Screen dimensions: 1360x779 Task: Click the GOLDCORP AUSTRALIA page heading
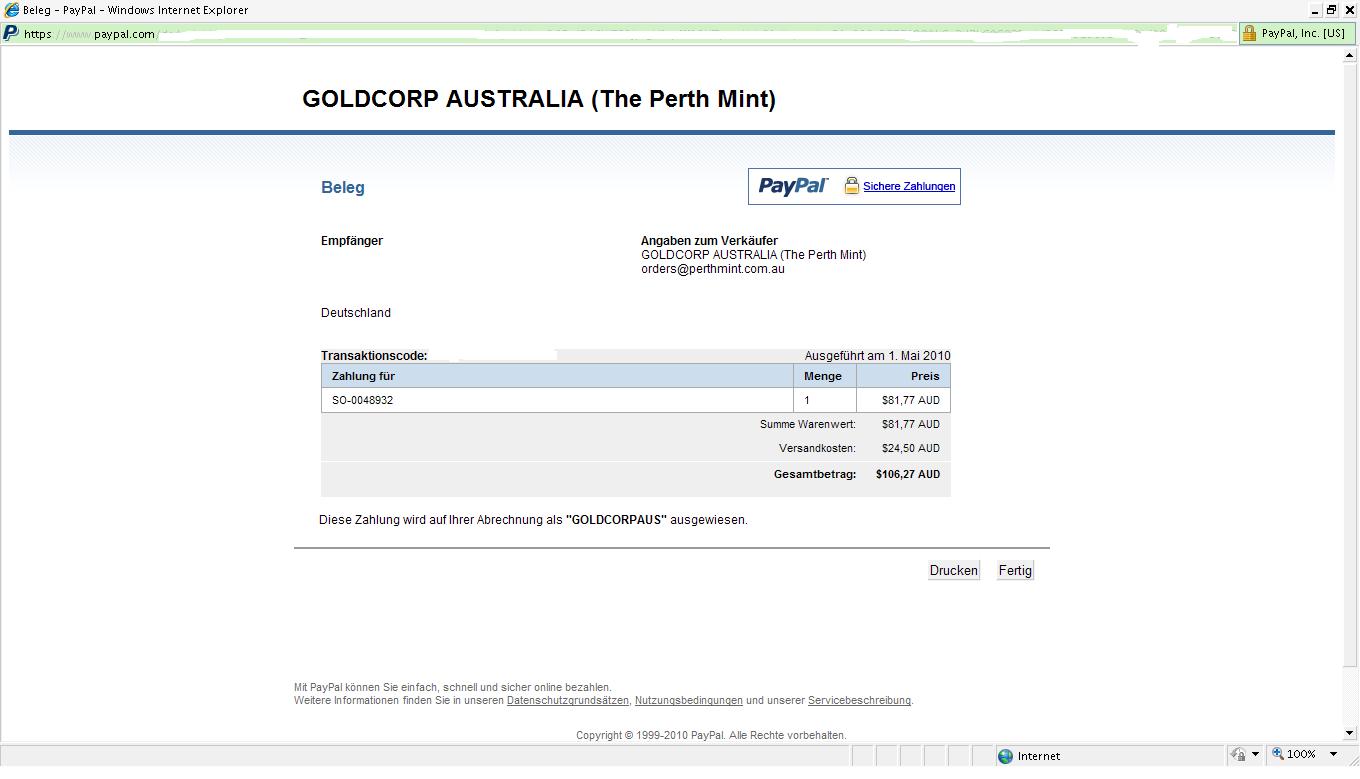coord(539,99)
